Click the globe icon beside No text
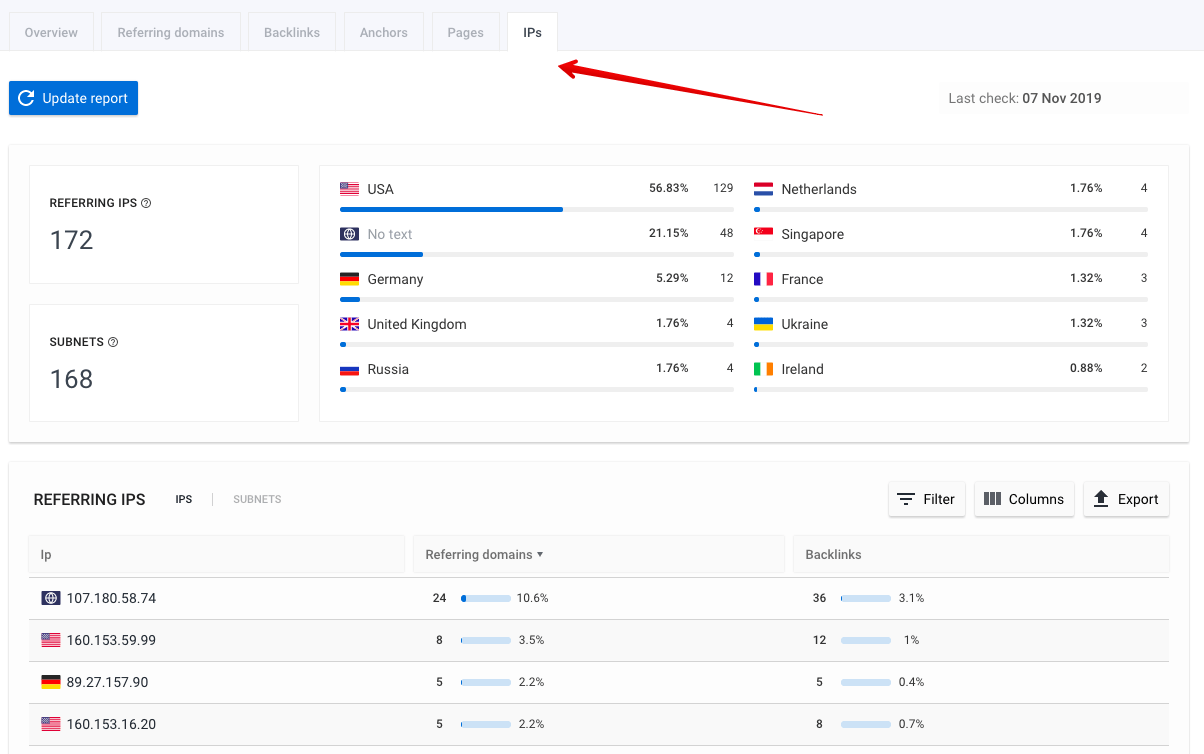Screen dimensions: 1204x754 [349, 234]
